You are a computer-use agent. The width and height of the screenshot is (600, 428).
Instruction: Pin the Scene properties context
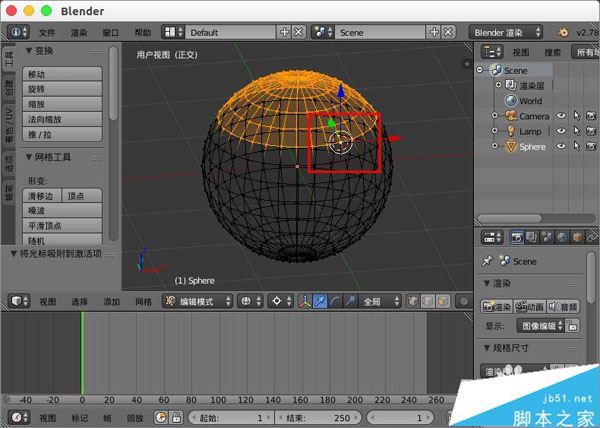click(487, 261)
